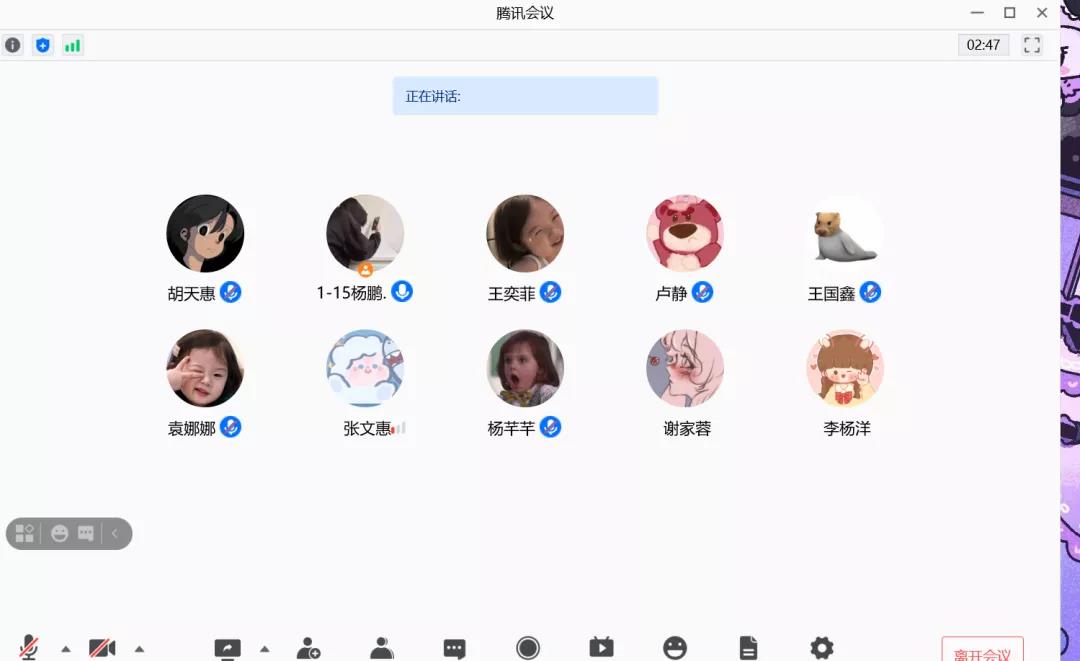Viewport: 1080px width, 661px height.
Task: Turn on the camera in the bottom toolbar
Action: [102, 648]
